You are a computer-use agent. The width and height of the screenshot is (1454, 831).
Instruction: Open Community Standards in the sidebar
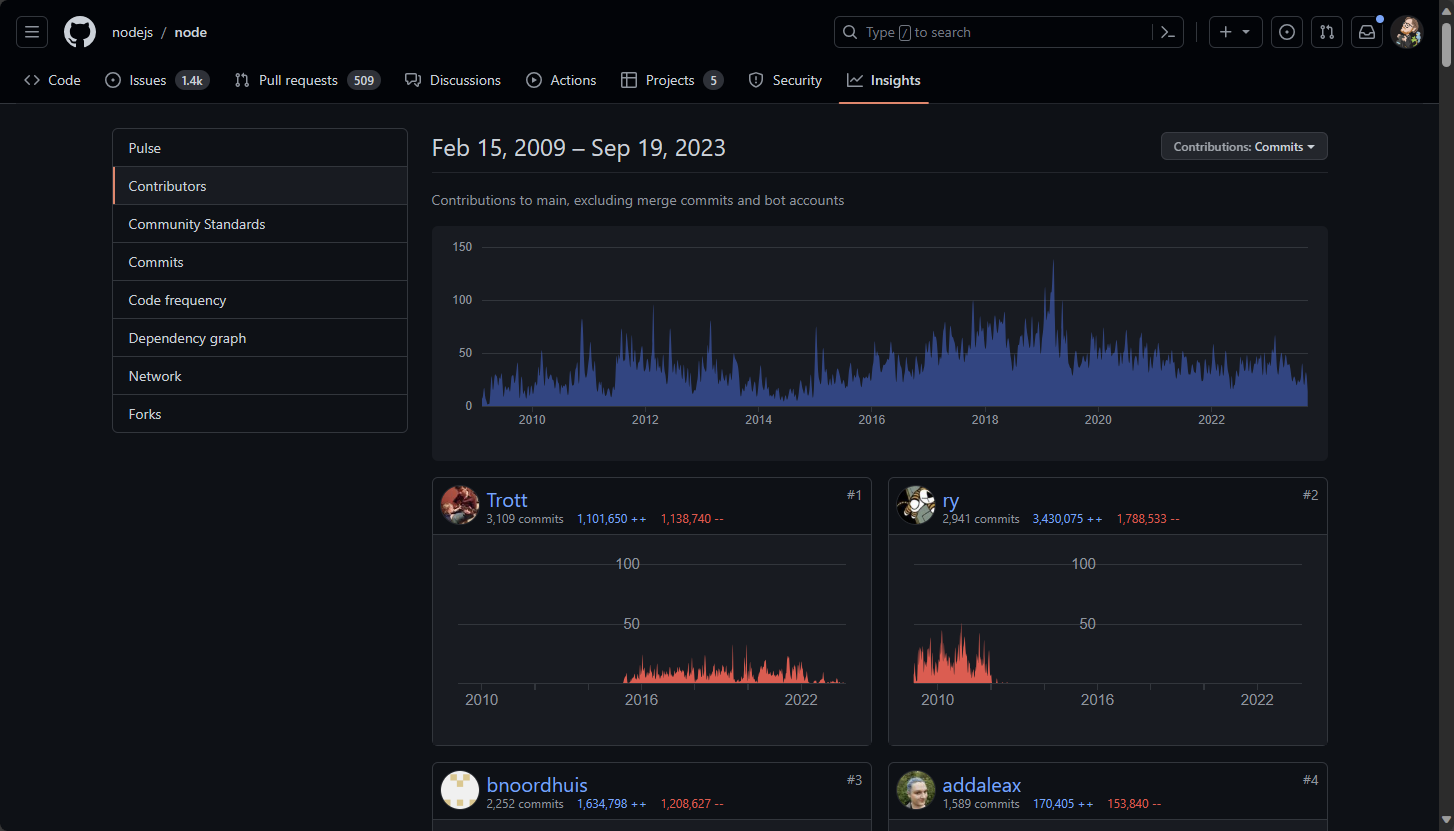[x=260, y=224]
